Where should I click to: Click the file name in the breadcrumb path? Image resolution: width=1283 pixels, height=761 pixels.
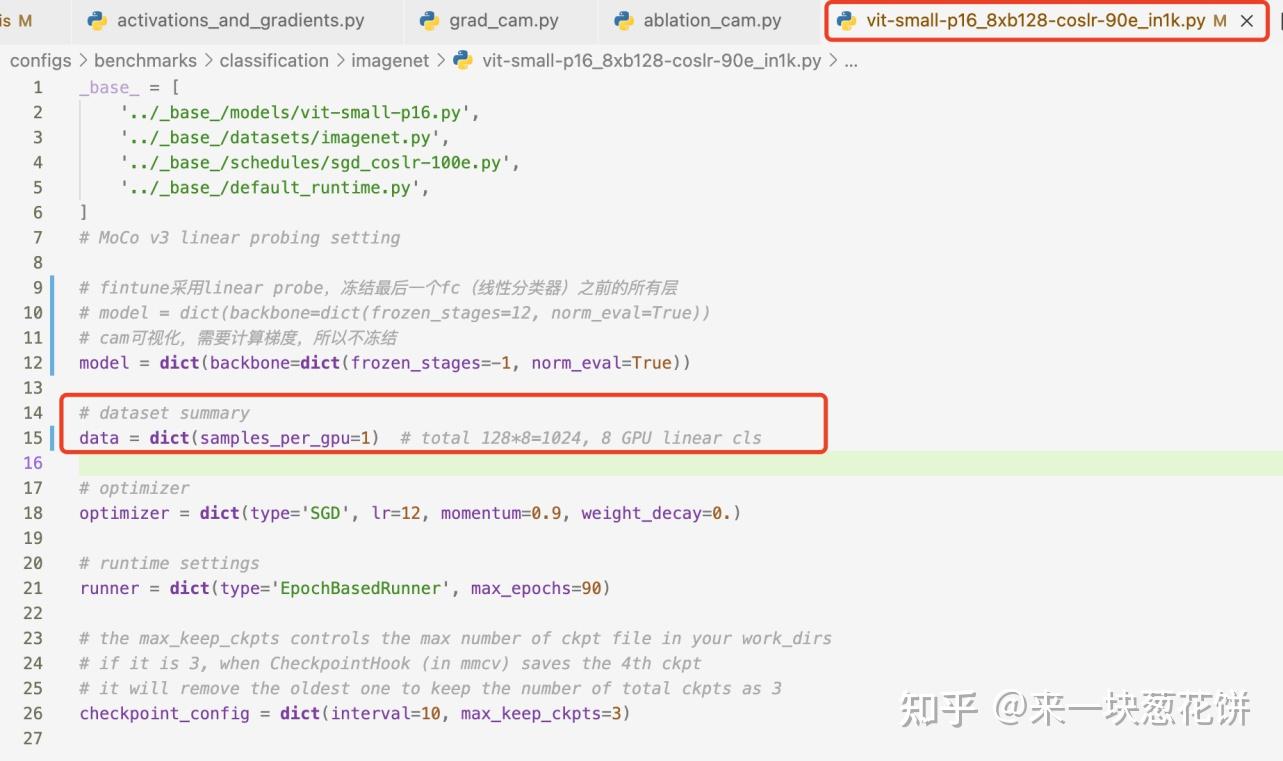pyautogui.click(x=651, y=60)
